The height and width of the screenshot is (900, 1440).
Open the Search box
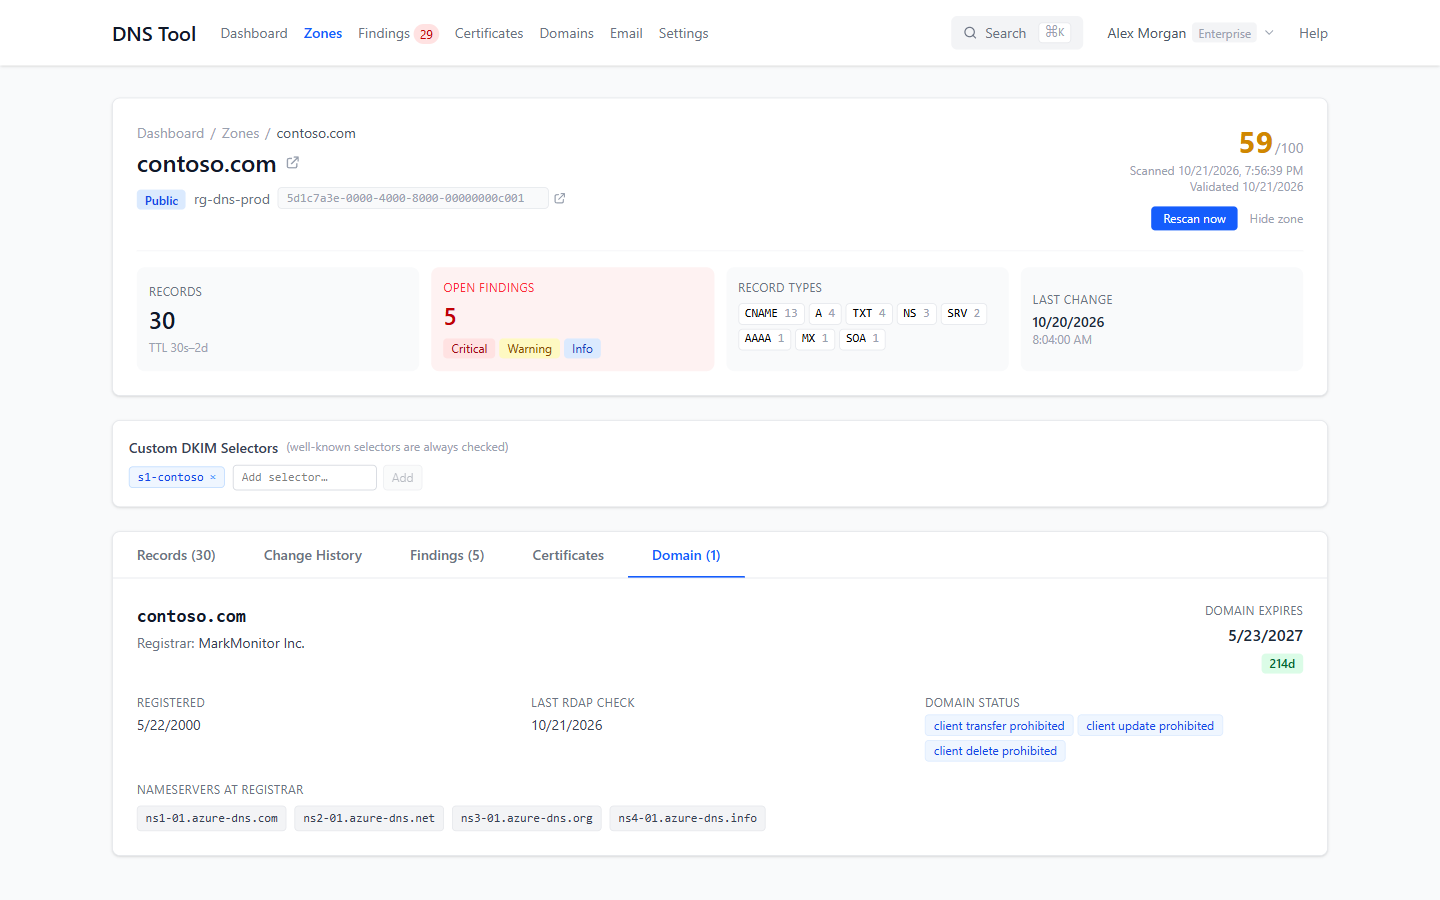1017,33
